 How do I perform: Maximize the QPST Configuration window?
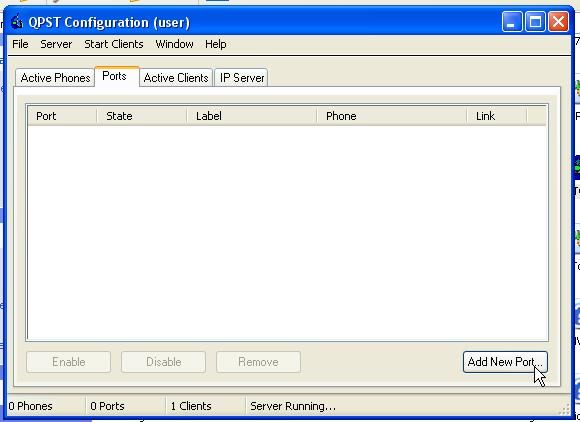[x=535, y=21]
